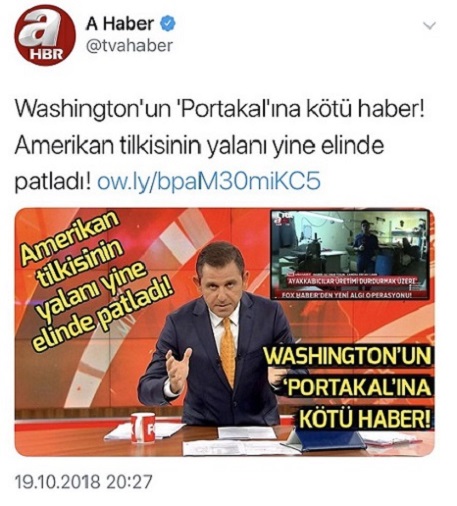This screenshot has width=457, height=506.
Task: Click the red mug on desk
Action: click(143, 428)
